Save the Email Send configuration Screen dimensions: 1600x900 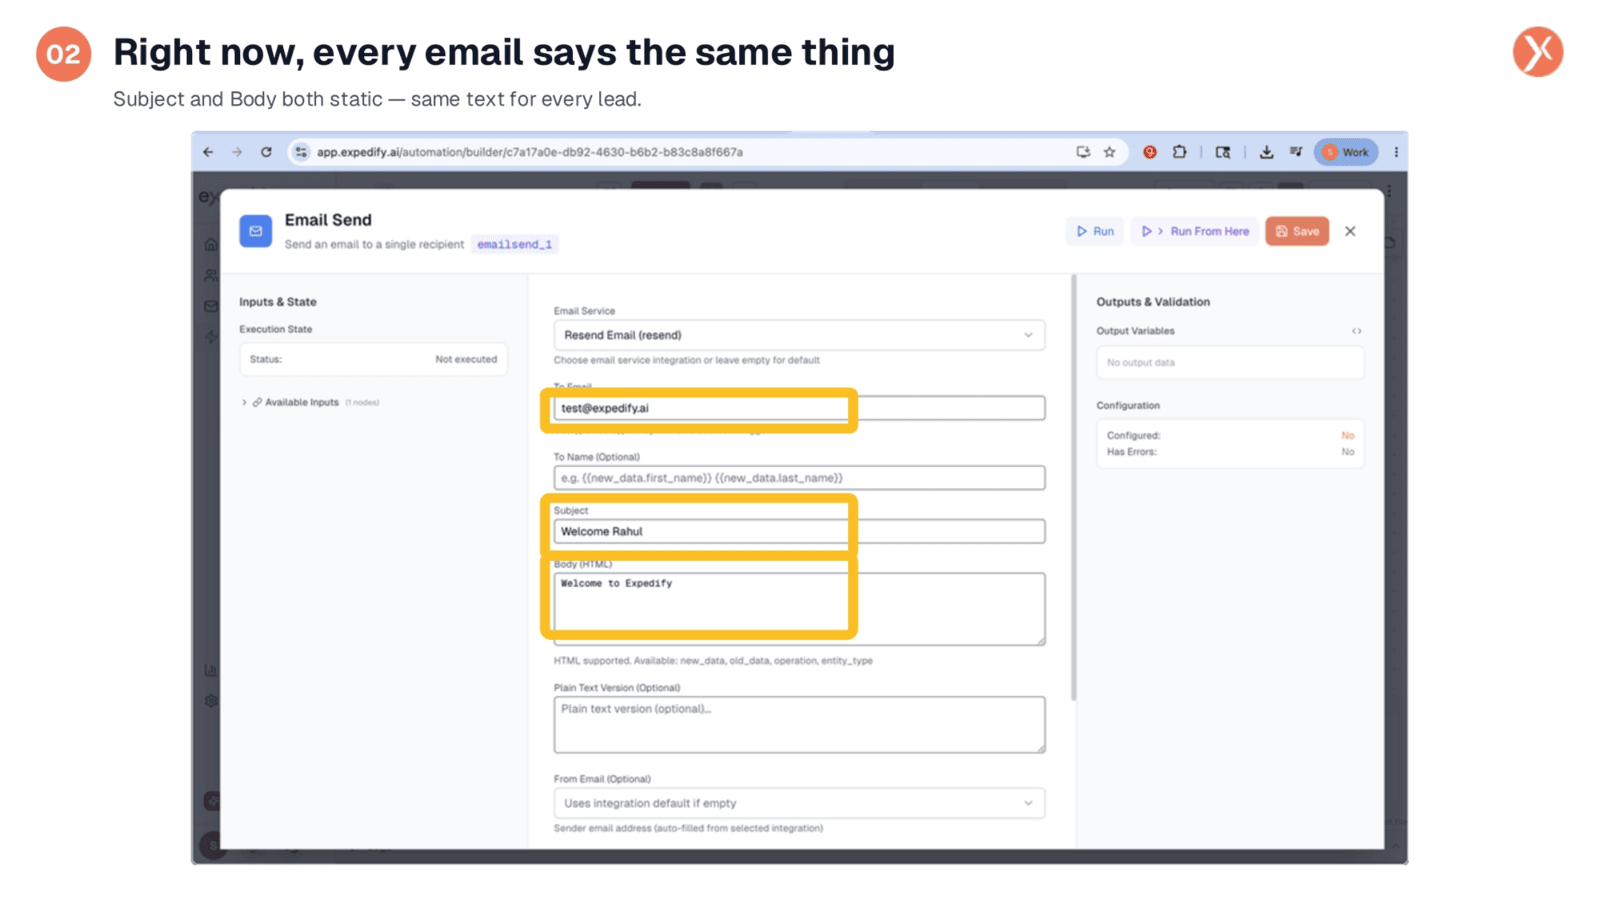pyautogui.click(x=1297, y=231)
